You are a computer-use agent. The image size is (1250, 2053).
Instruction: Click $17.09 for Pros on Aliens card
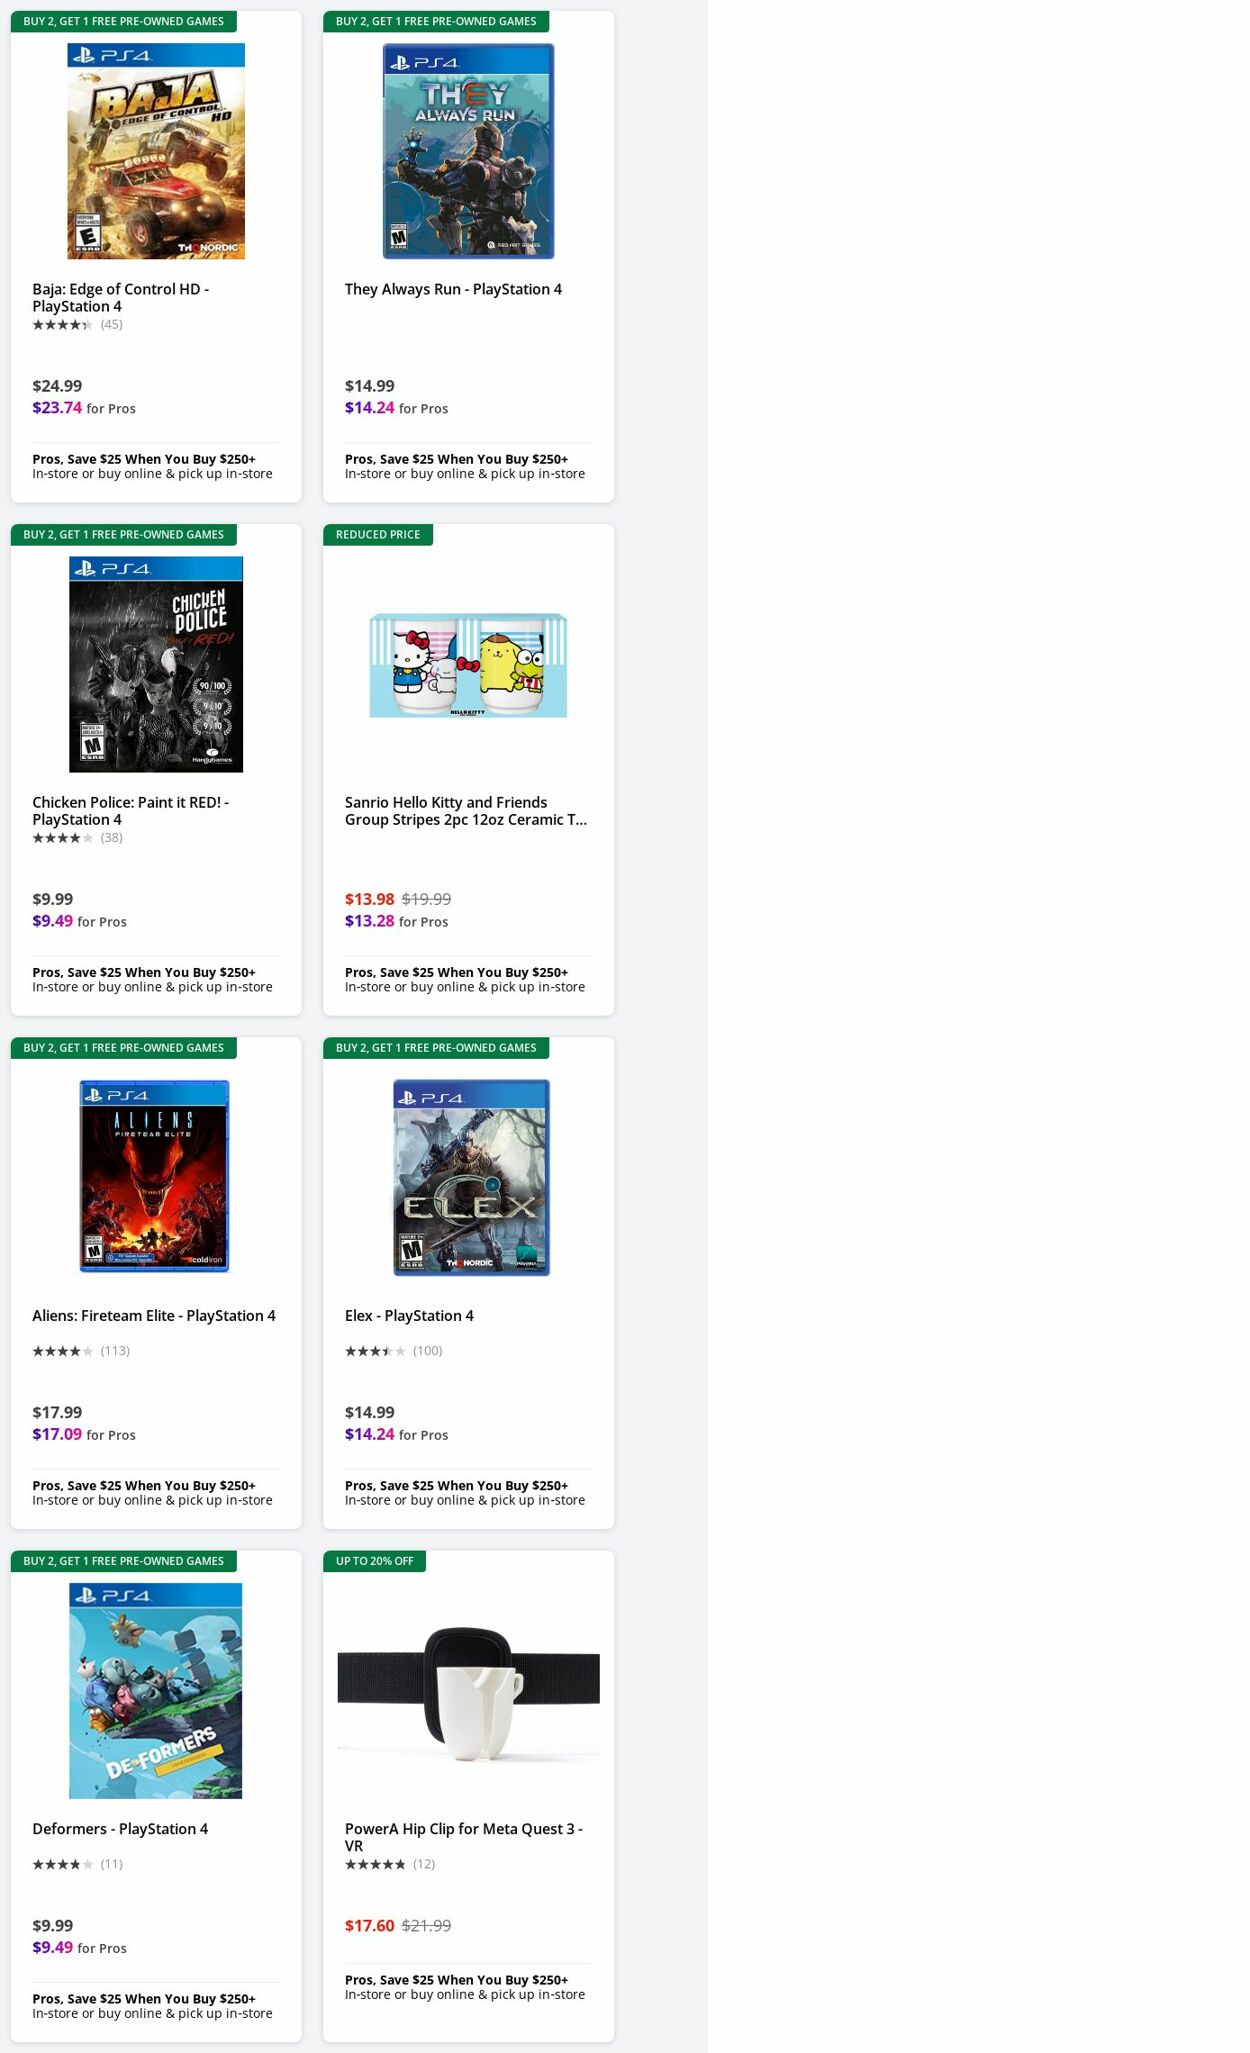click(84, 1434)
